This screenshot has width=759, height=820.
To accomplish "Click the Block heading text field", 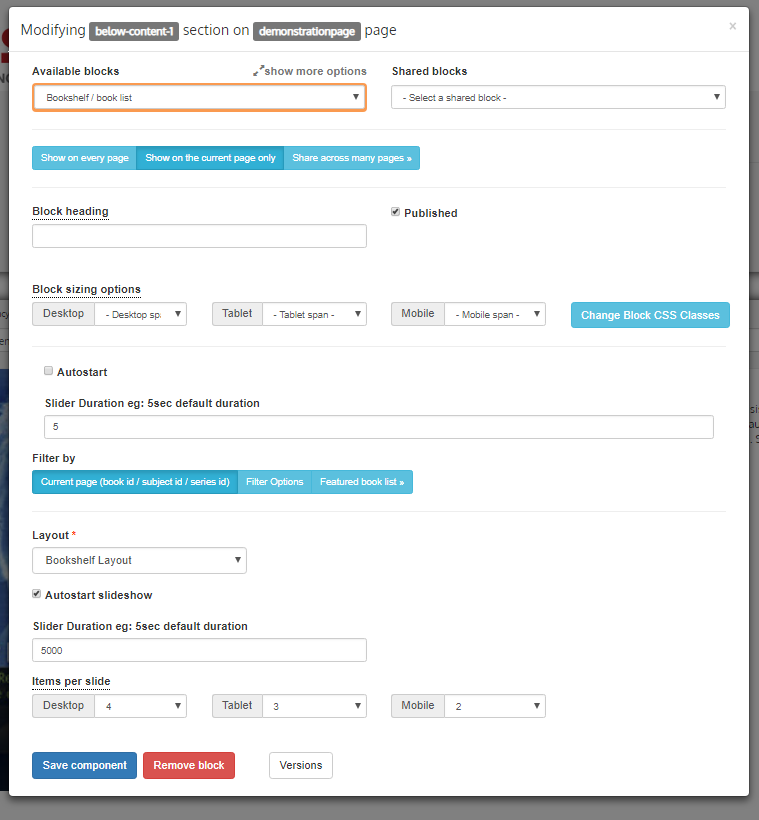I will click(199, 236).
